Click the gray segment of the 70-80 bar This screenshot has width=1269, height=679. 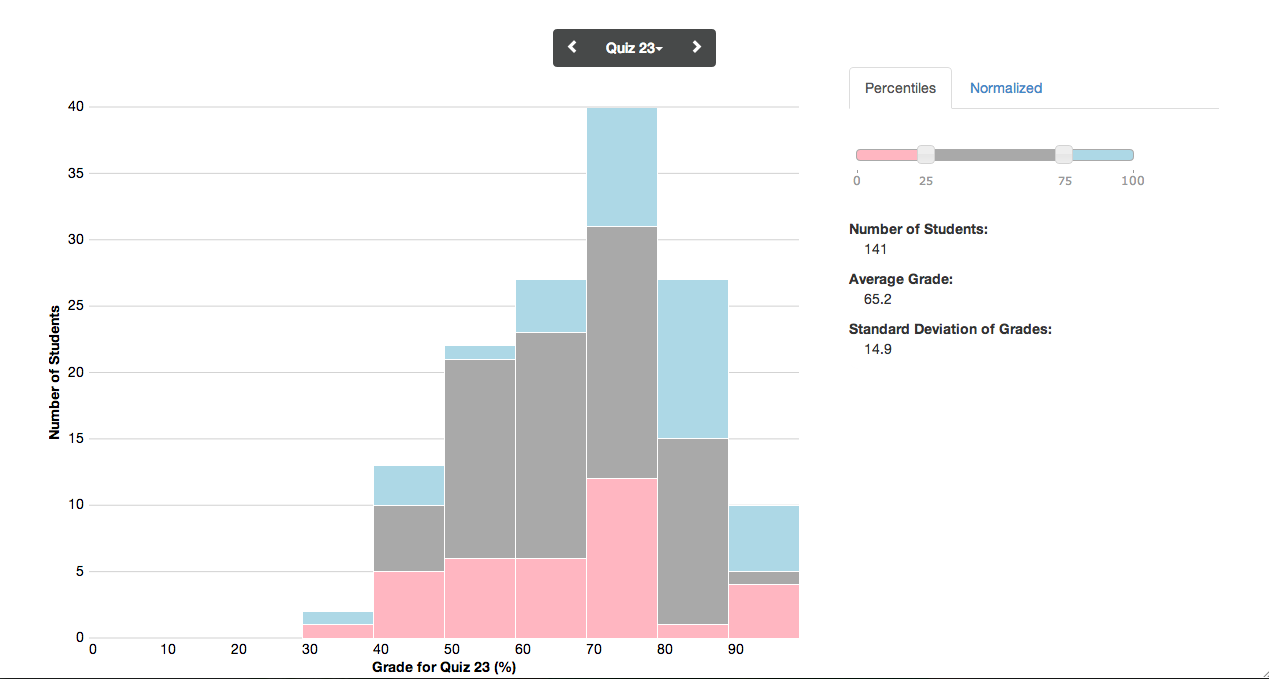[622, 352]
